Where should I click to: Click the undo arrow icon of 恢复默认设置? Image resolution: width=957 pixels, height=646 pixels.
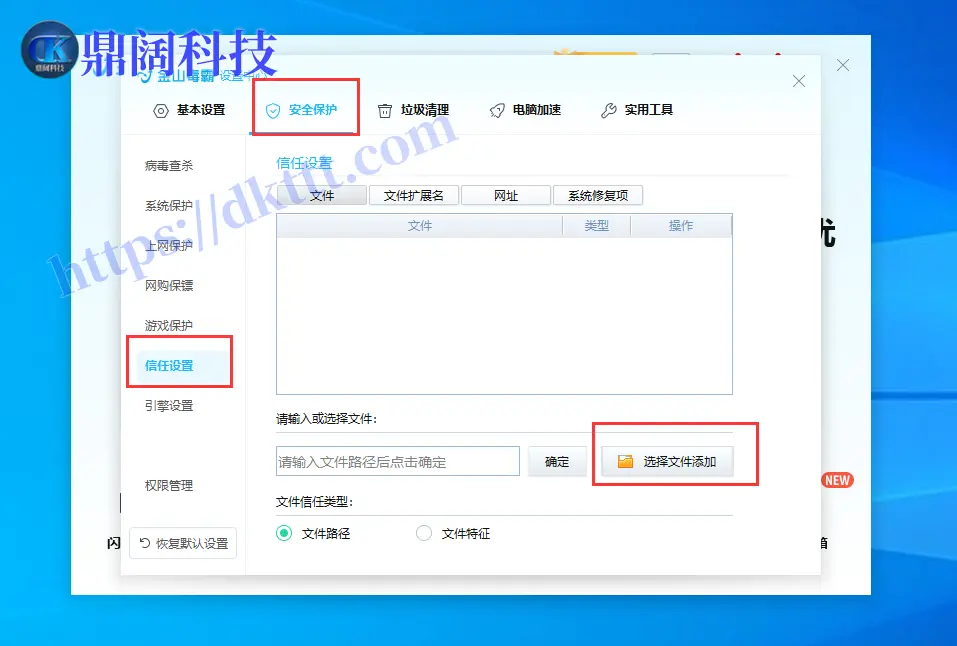tap(145, 544)
